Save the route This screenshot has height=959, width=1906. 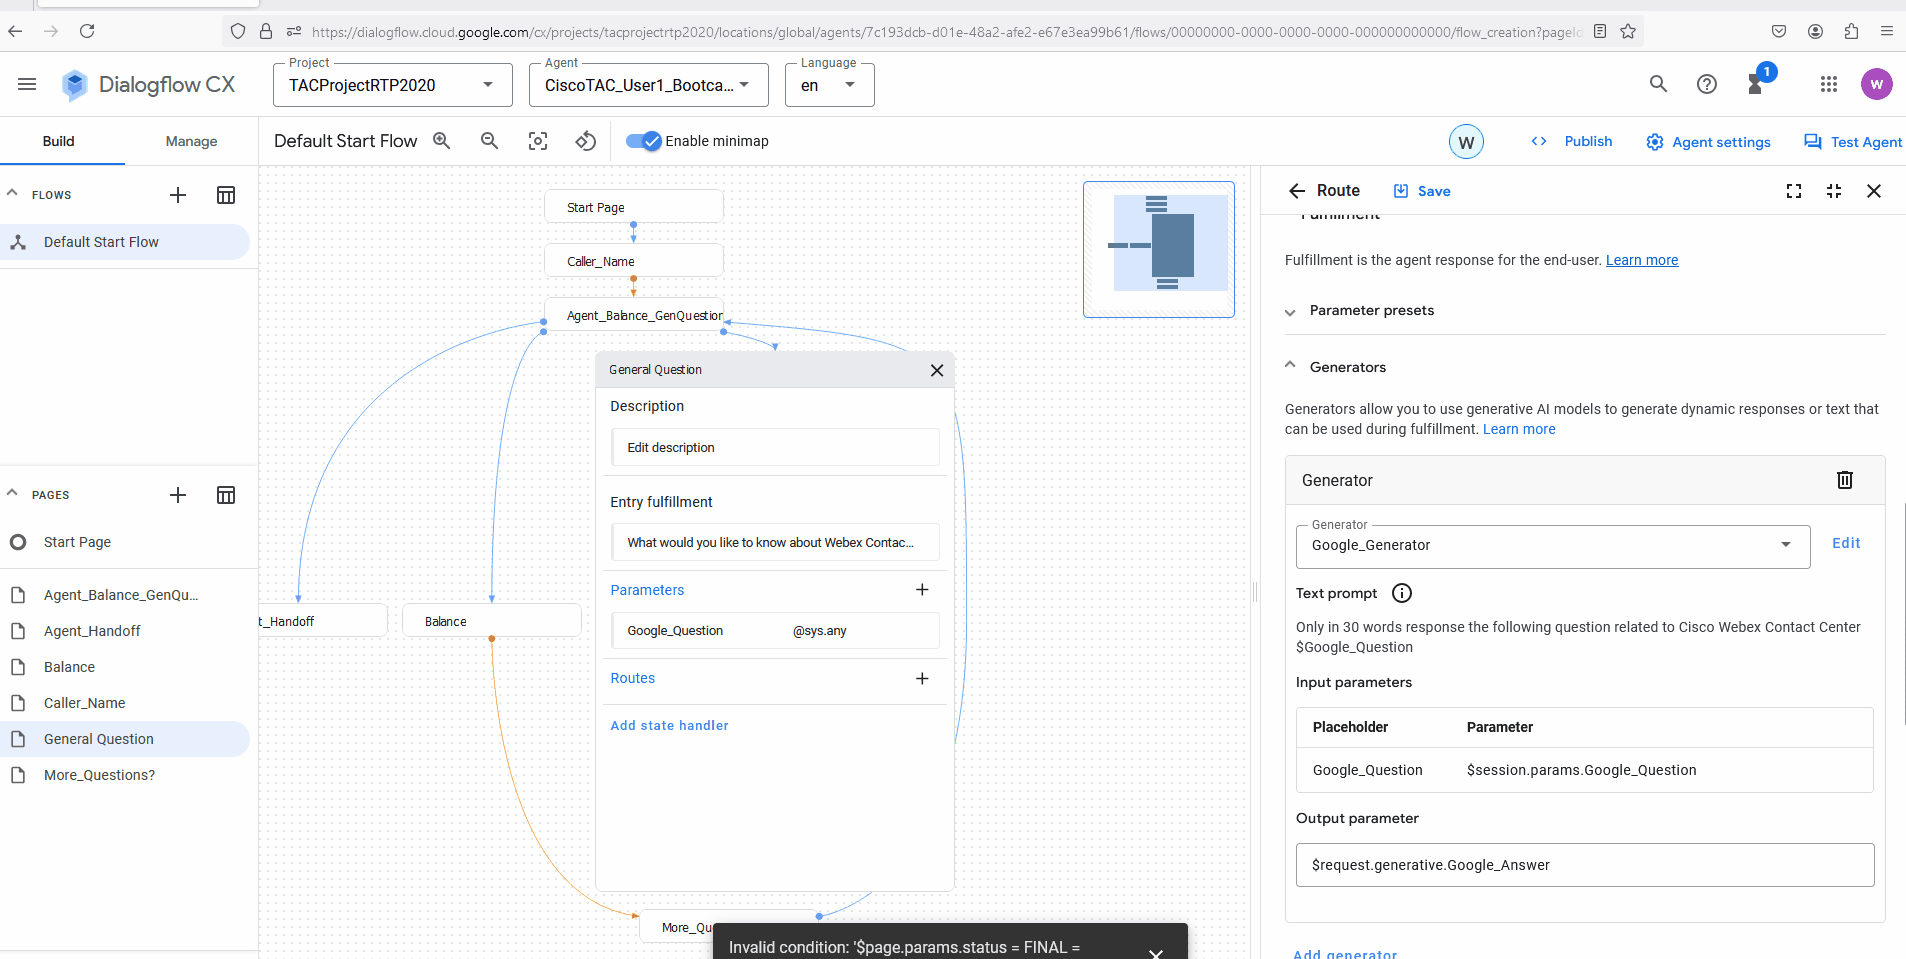(1421, 191)
